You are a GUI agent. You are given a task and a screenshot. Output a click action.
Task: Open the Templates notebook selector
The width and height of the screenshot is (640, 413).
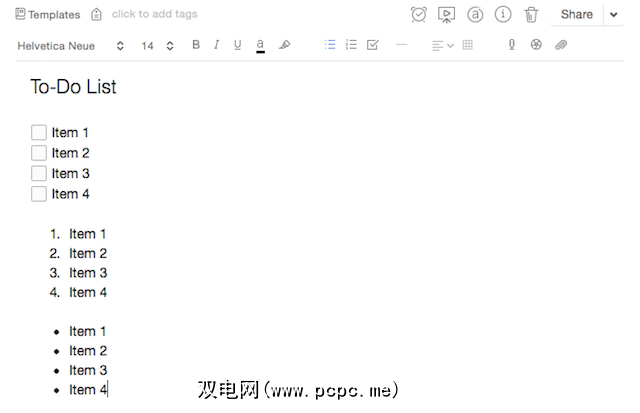pyautogui.click(x=48, y=14)
